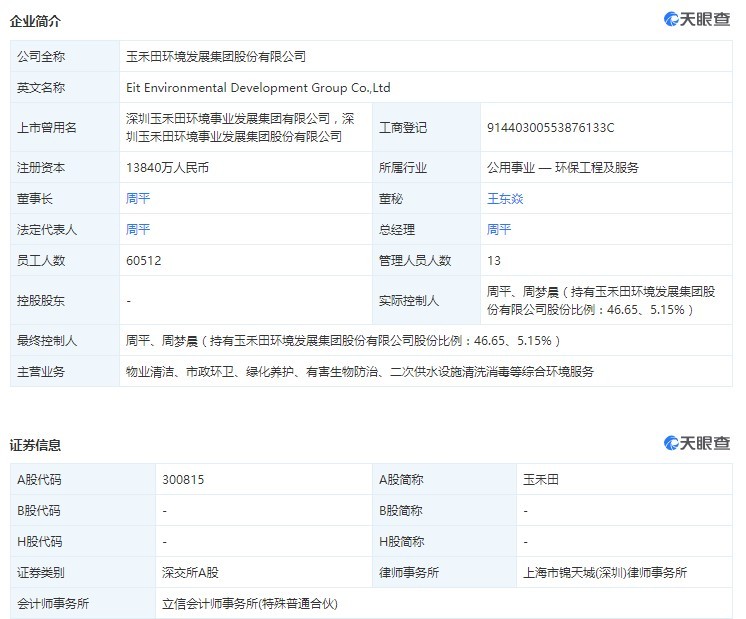Select A-share short name 玉禾田
Screen dimensions: 746x619
pos(541,479)
